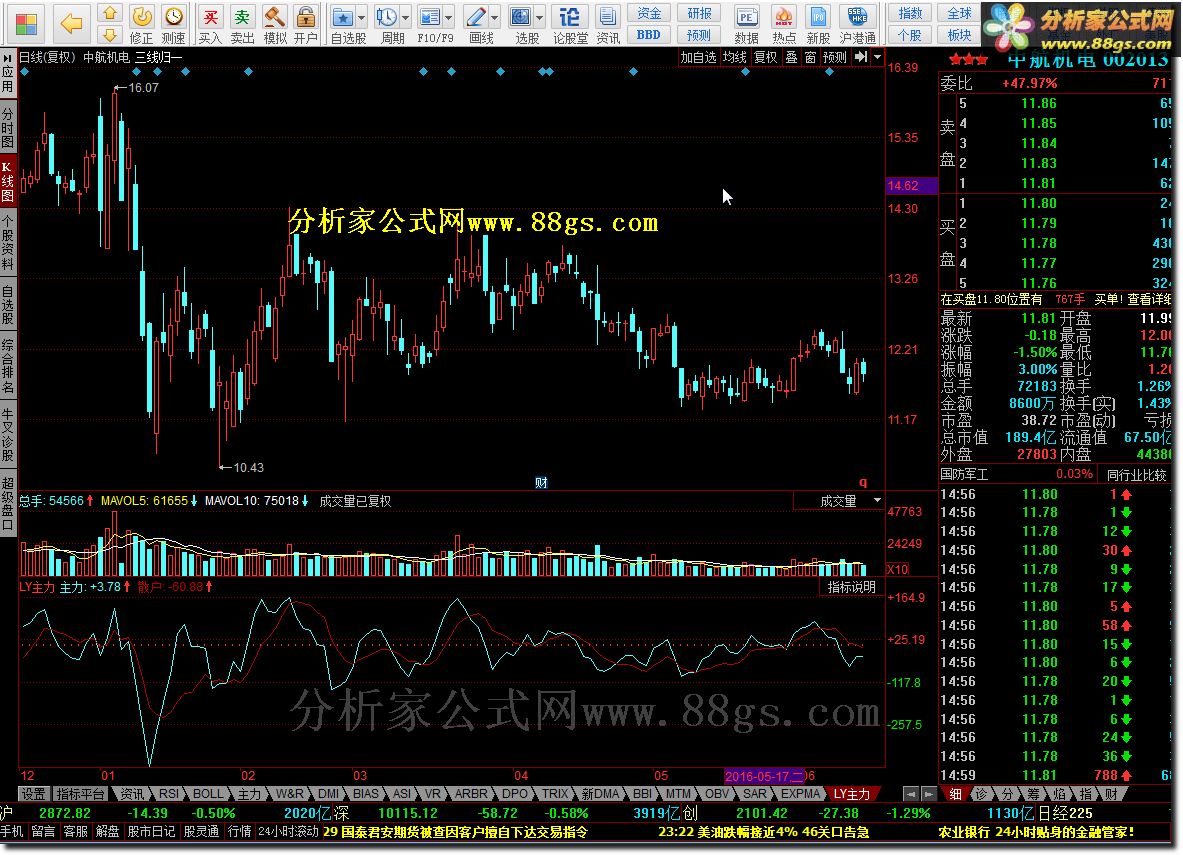This screenshot has height=855, width=1183.
Task: Toggle 均线 moving averages
Action: pos(734,57)
